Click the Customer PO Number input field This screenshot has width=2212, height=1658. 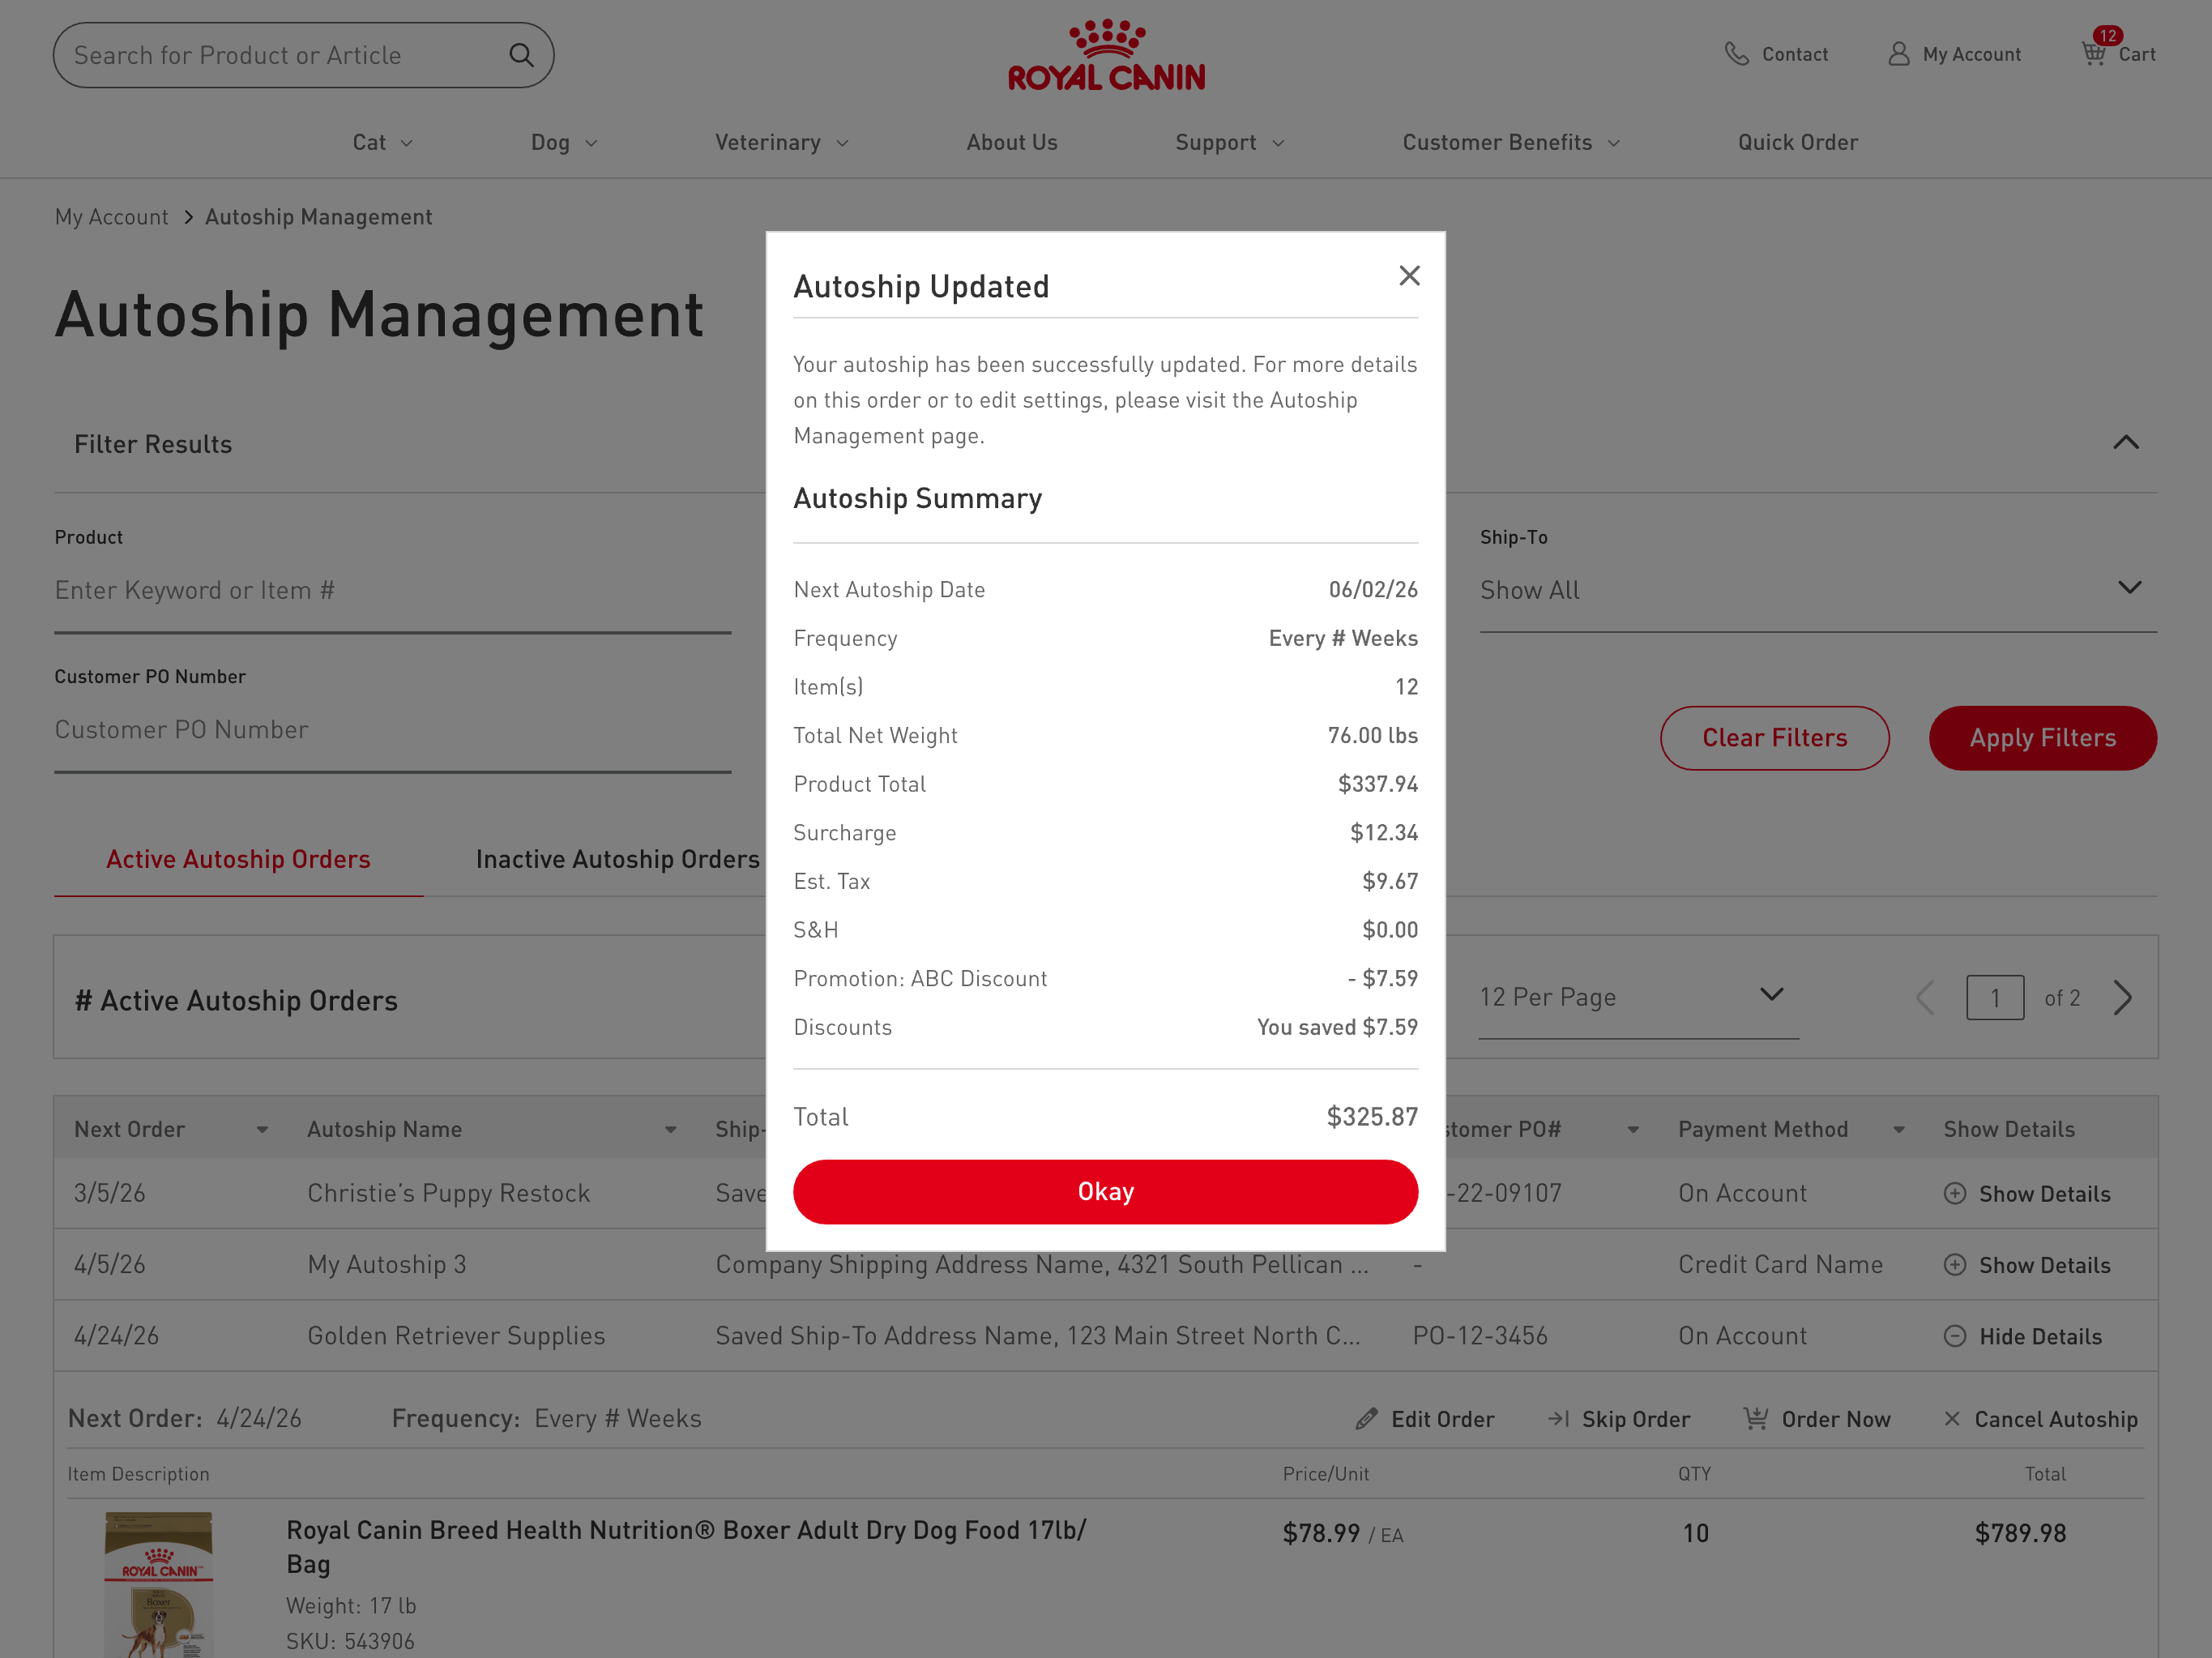tap(392, 730)
